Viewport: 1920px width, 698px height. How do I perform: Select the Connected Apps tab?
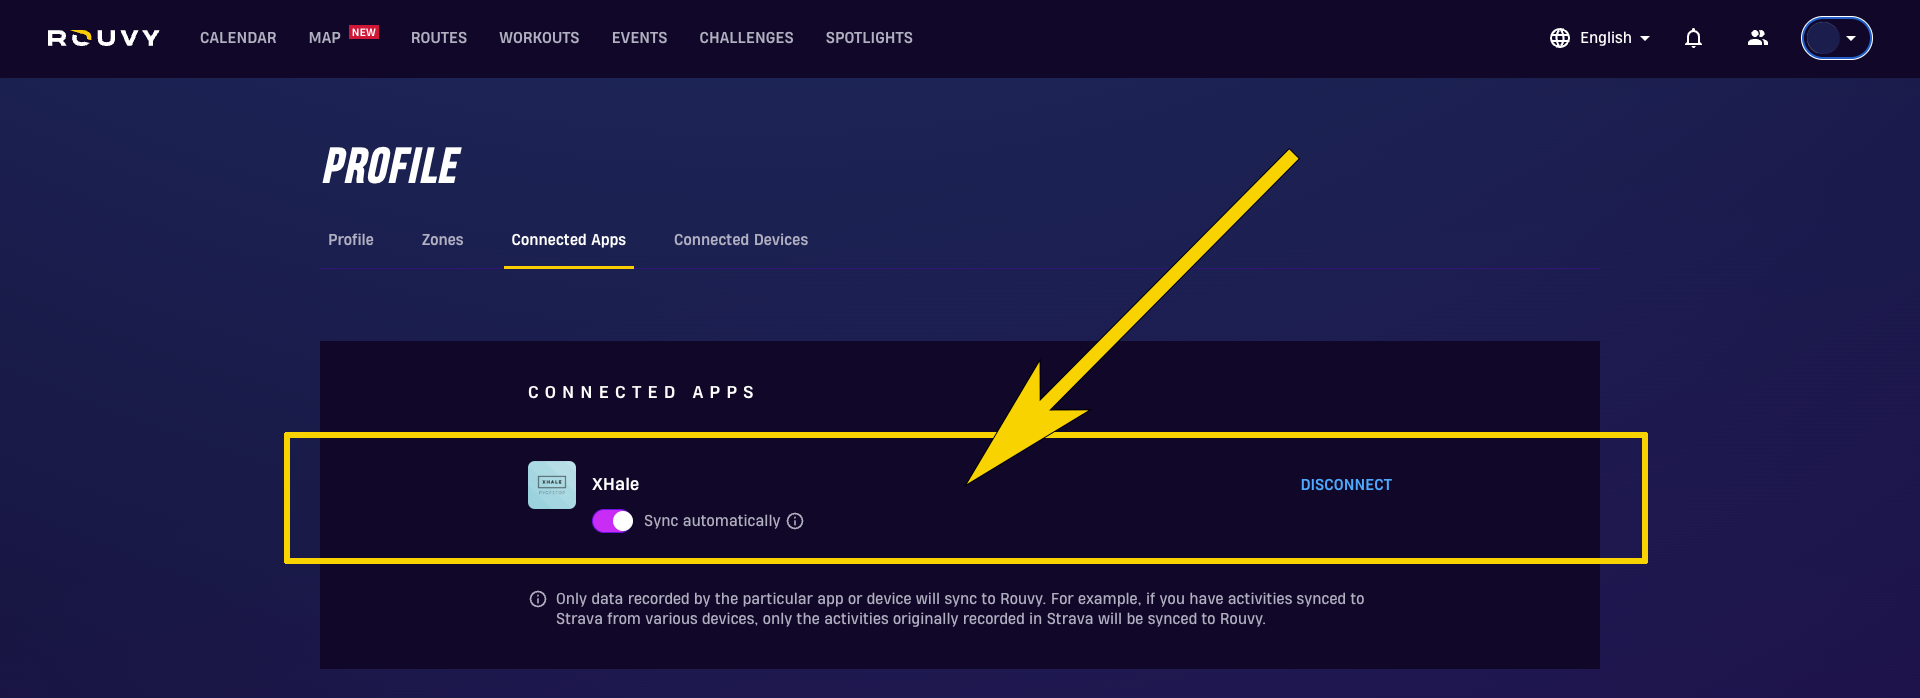pyautogui.click(x=569, y=240)
